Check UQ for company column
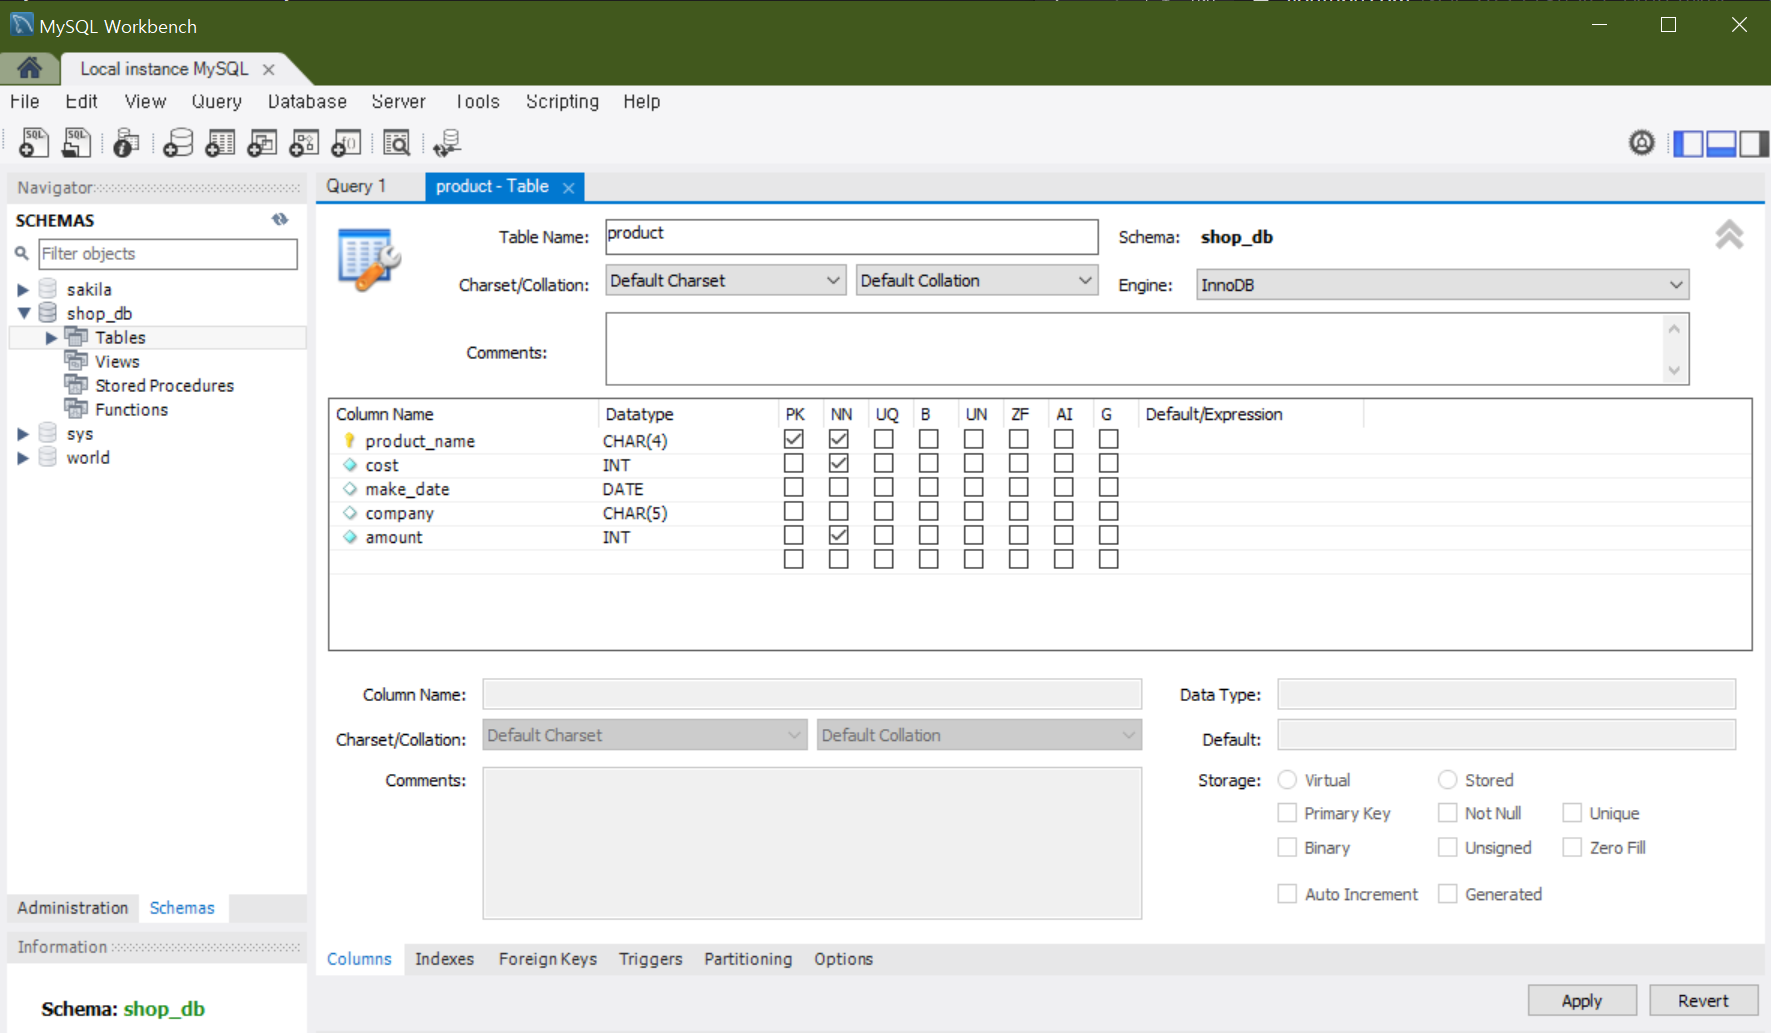 coord(884,511)
